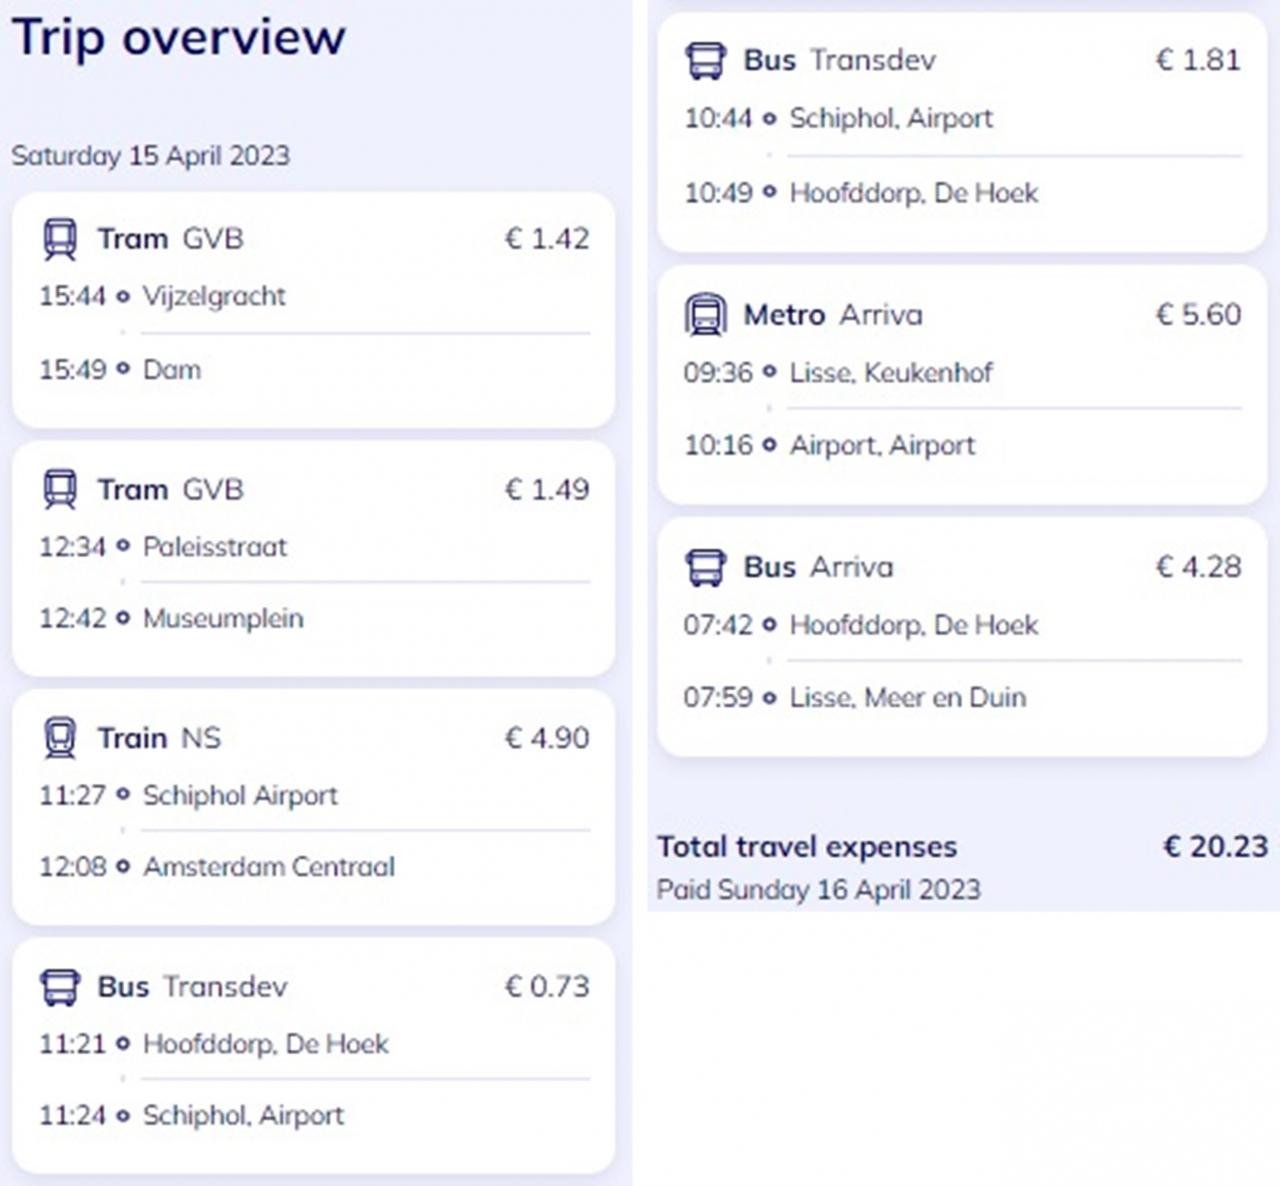Click the Paid Sunday 16 April 2023 text
Image resolution: width=1280 pixels, height=1186 pixels.
coord(818,890)
